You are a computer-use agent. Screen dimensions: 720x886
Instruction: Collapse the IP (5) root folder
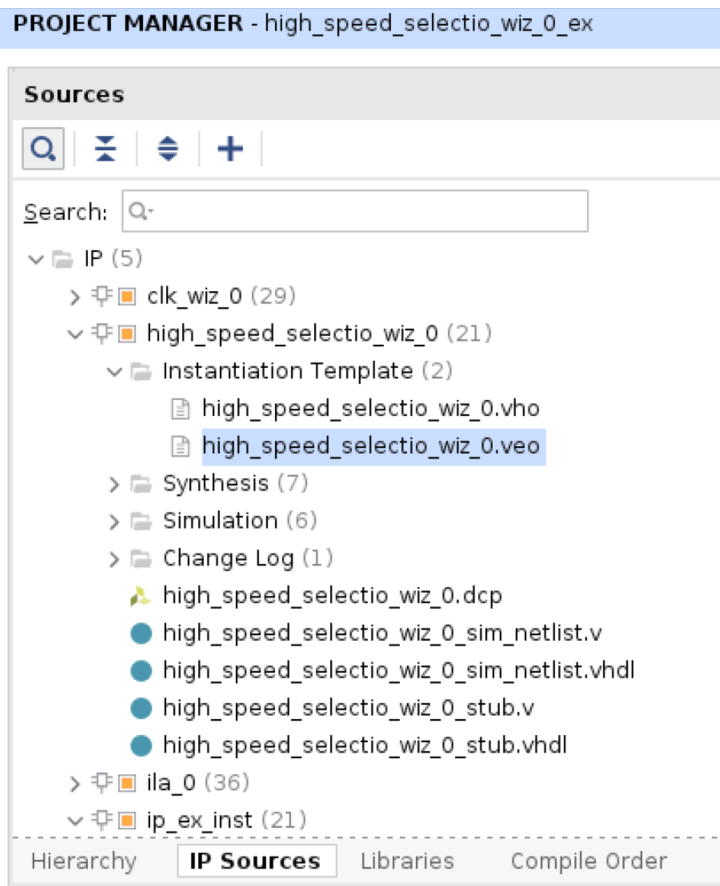pyautogui.click(x=36, y=259)
